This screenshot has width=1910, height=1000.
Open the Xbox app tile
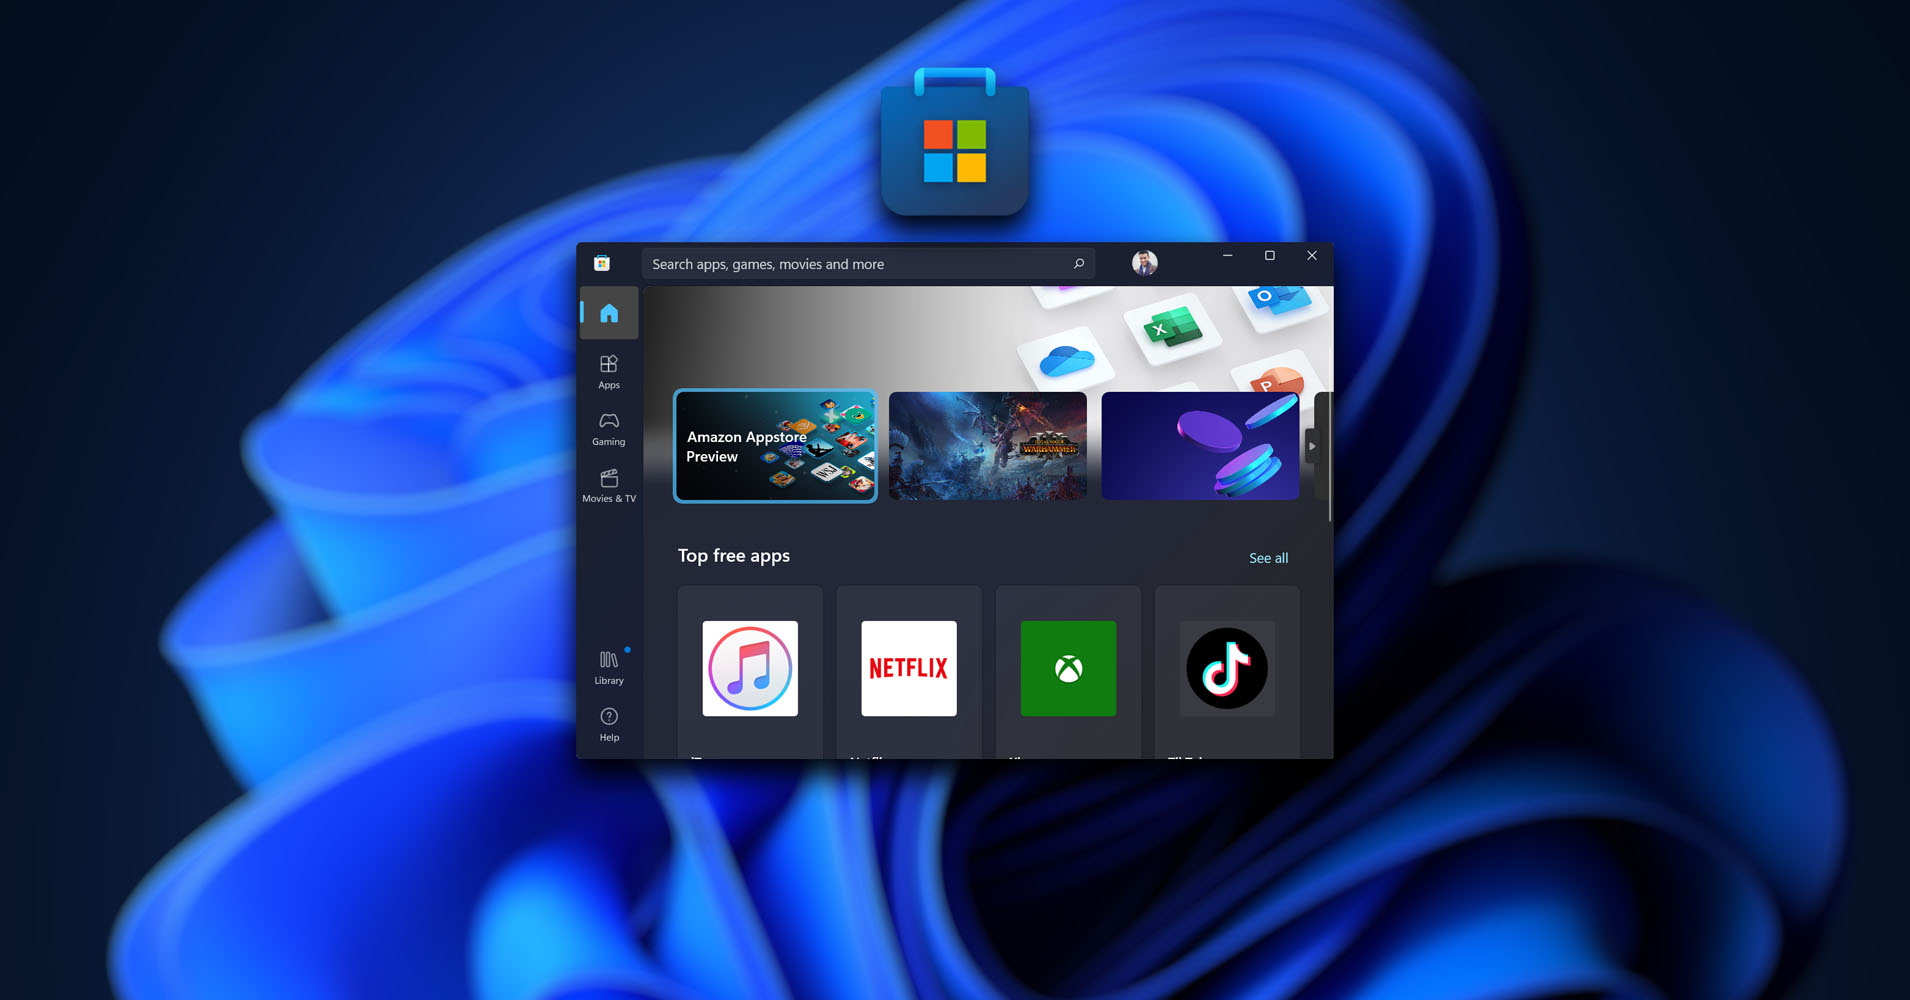pos(1068,669)
